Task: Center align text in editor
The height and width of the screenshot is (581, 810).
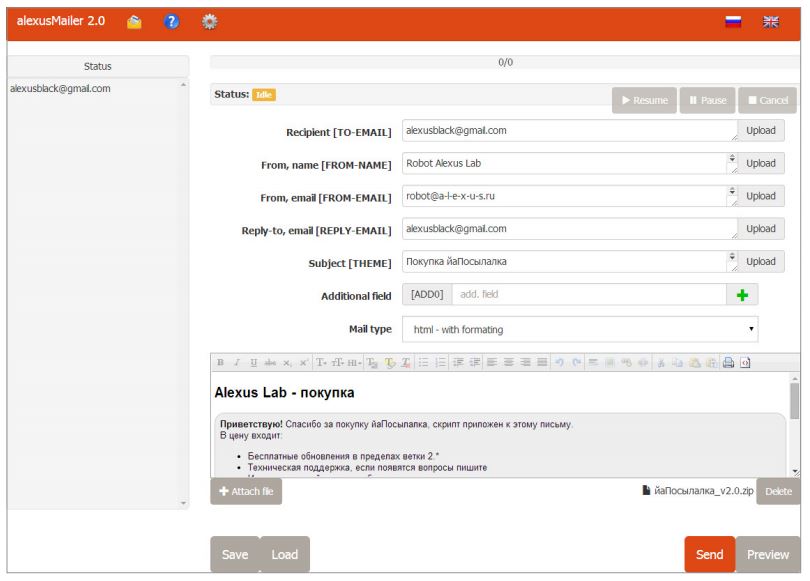Action: click(x=509, y=363)
